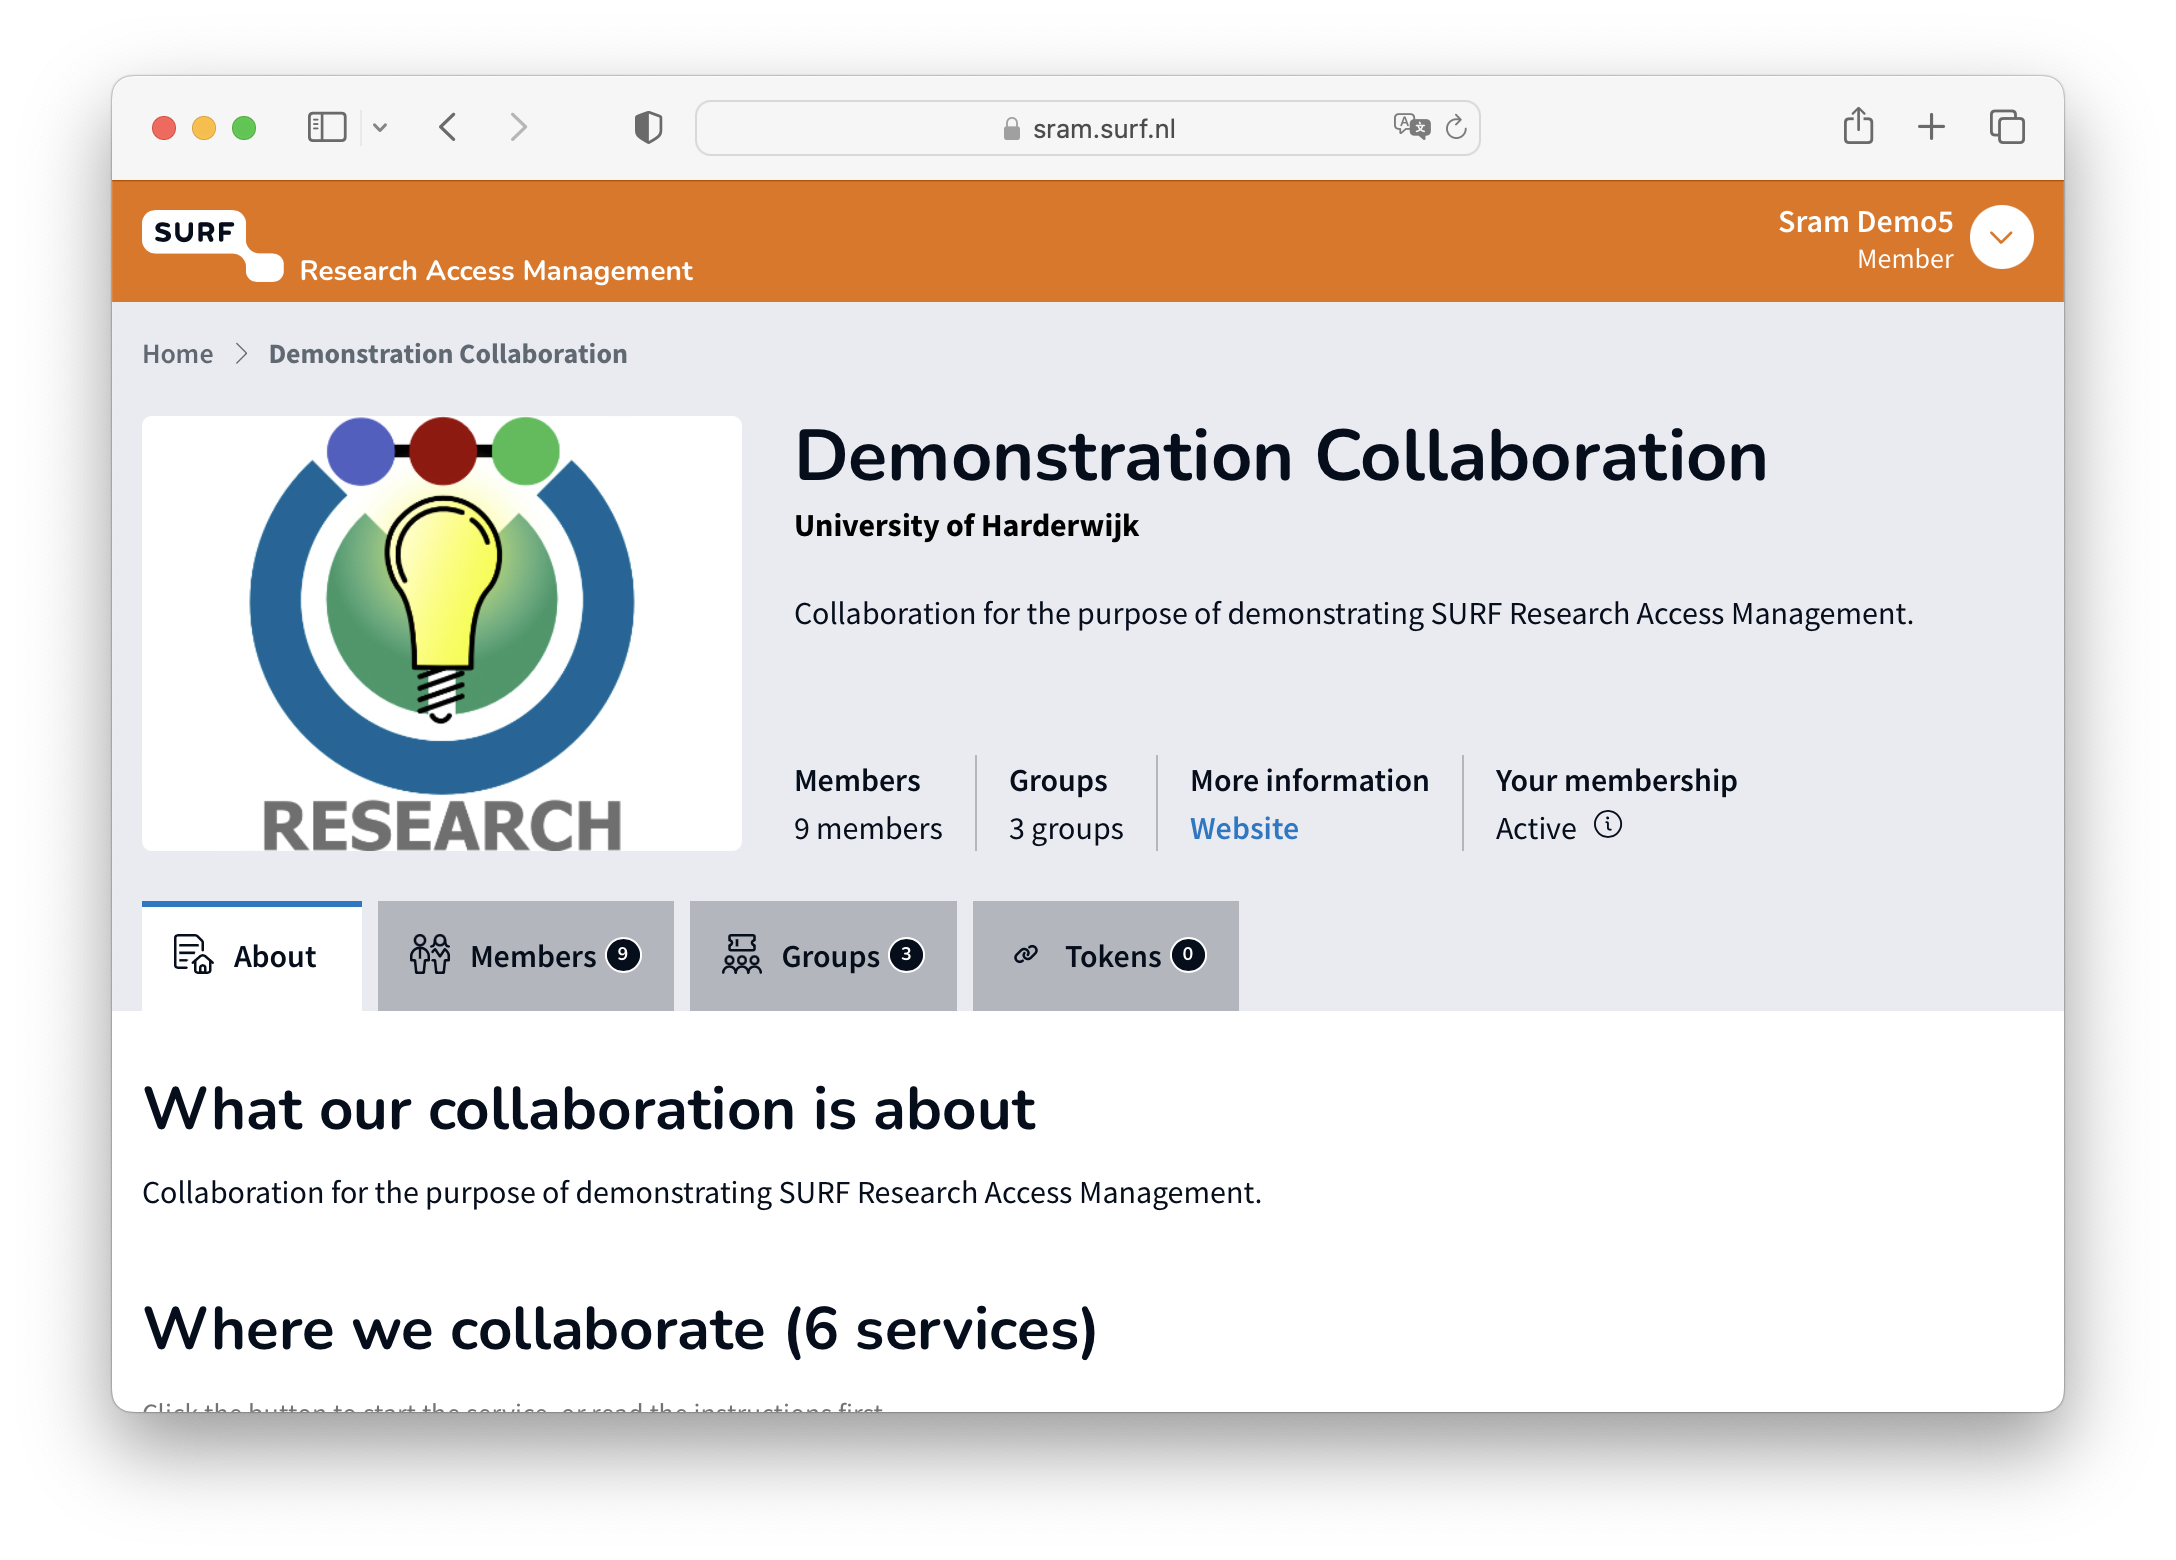Click the 'Research Access Management' header title
The image size is (2176, 1560).
496,271
